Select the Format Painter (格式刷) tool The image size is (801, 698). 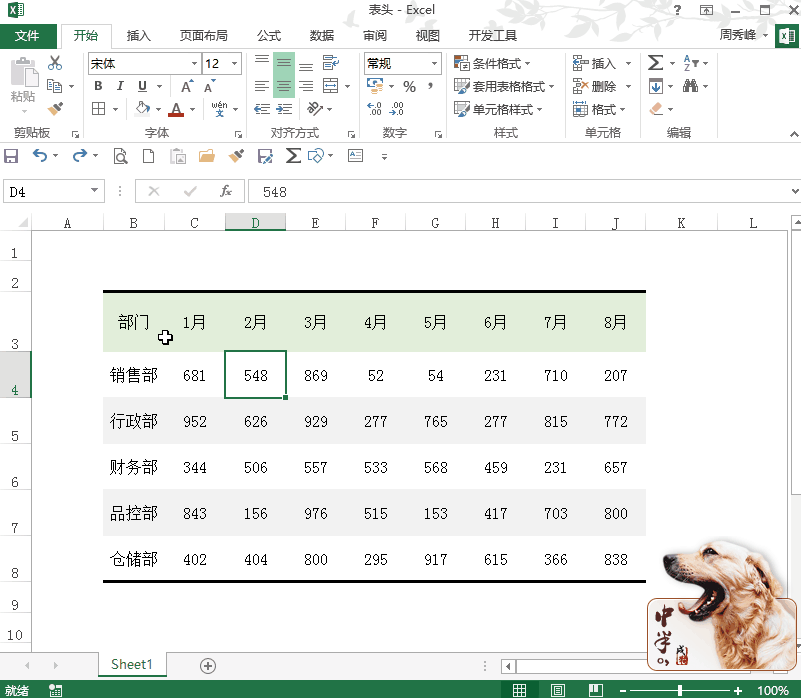pyautogui.click(x=54, y=109)
